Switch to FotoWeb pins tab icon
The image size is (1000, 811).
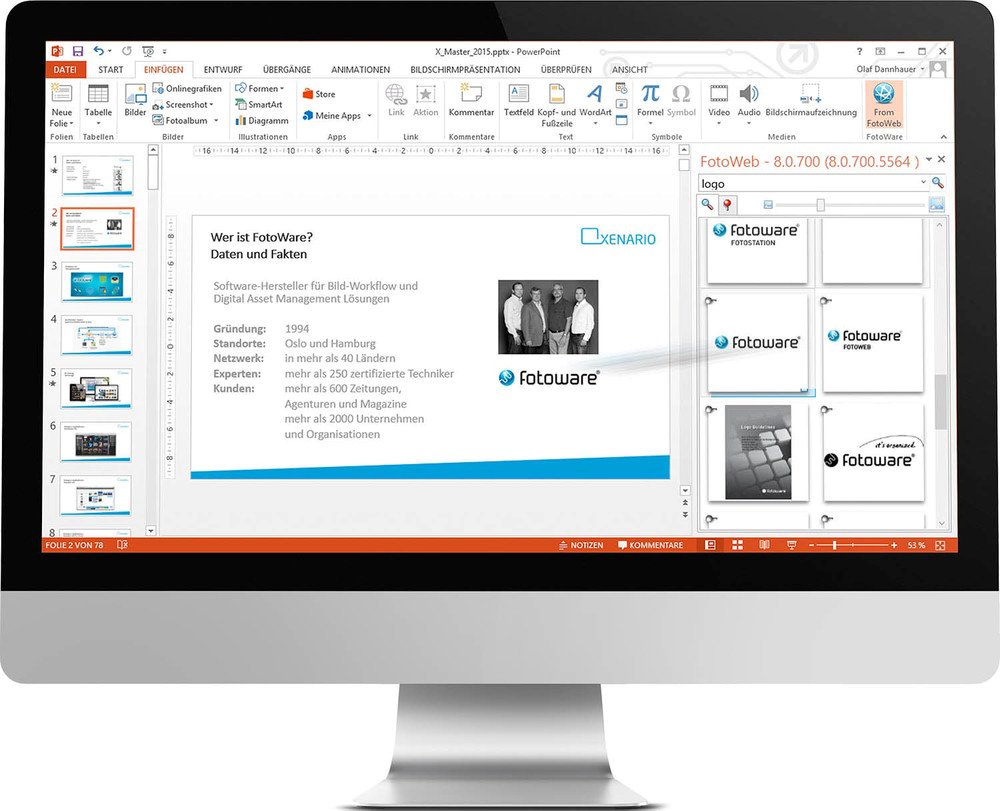(x=727, y=204)
